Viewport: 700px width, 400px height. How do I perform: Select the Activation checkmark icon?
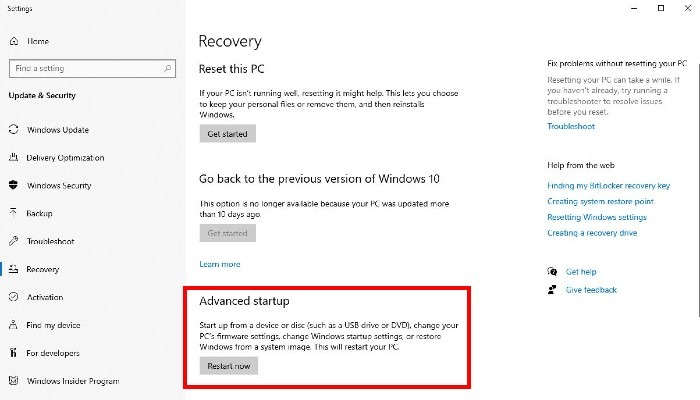tap(14, 297)
